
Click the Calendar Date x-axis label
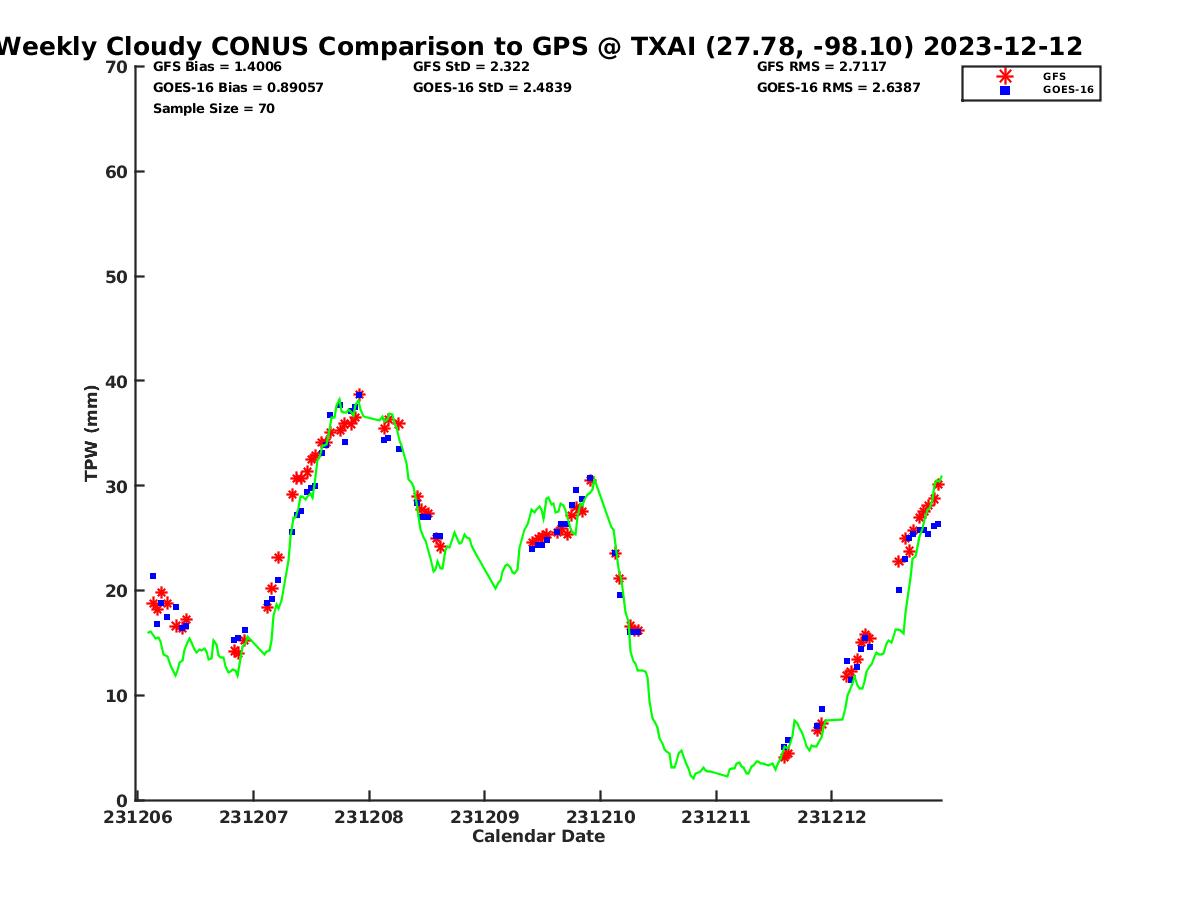(x=538, y=837)
